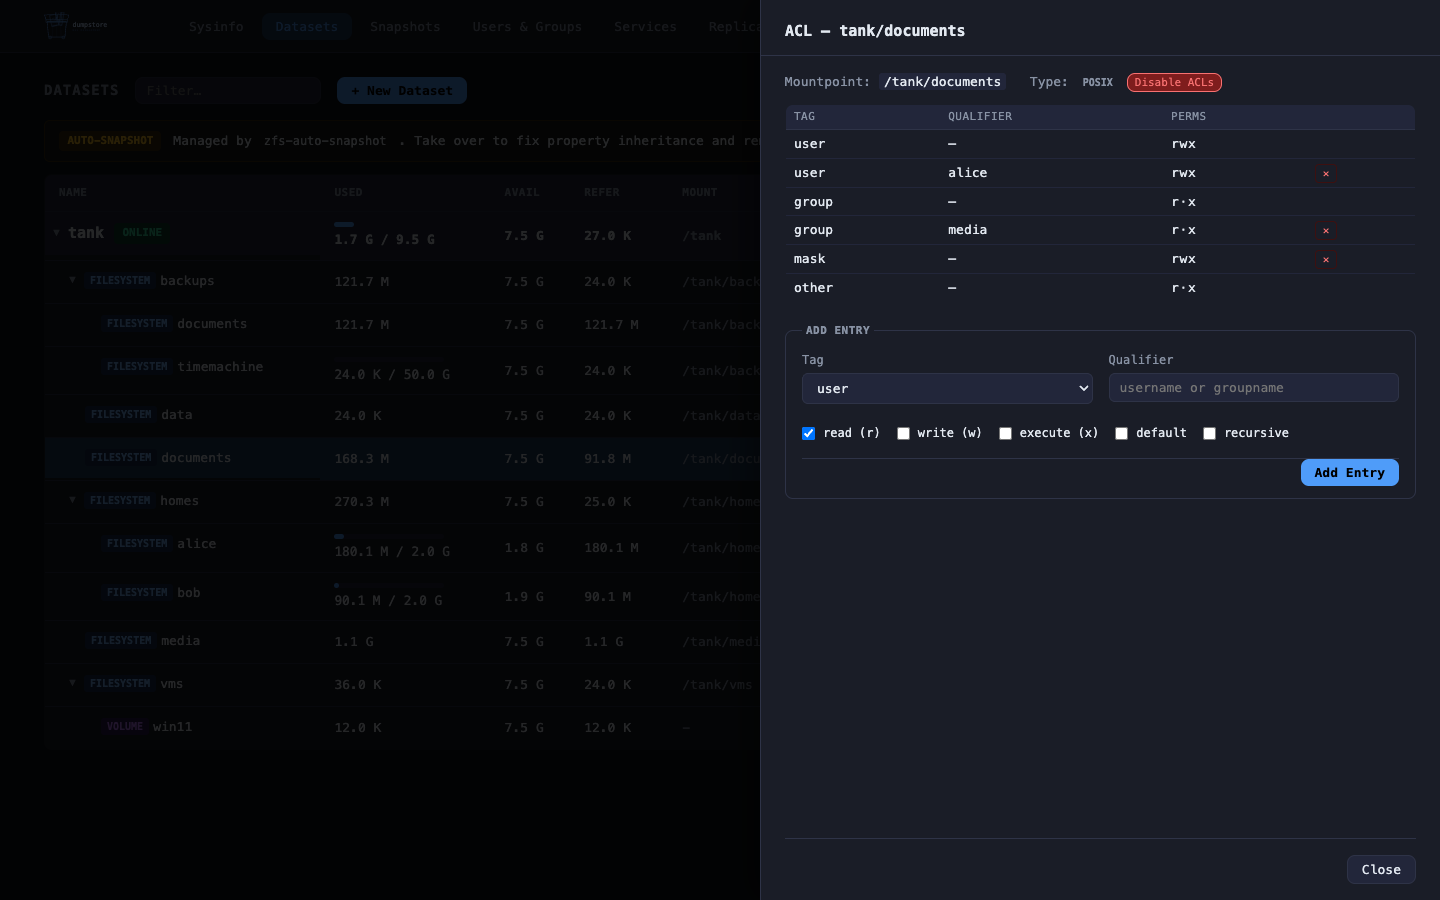
Task: Switch to the Datasets tab
Action: click(307, 27)
